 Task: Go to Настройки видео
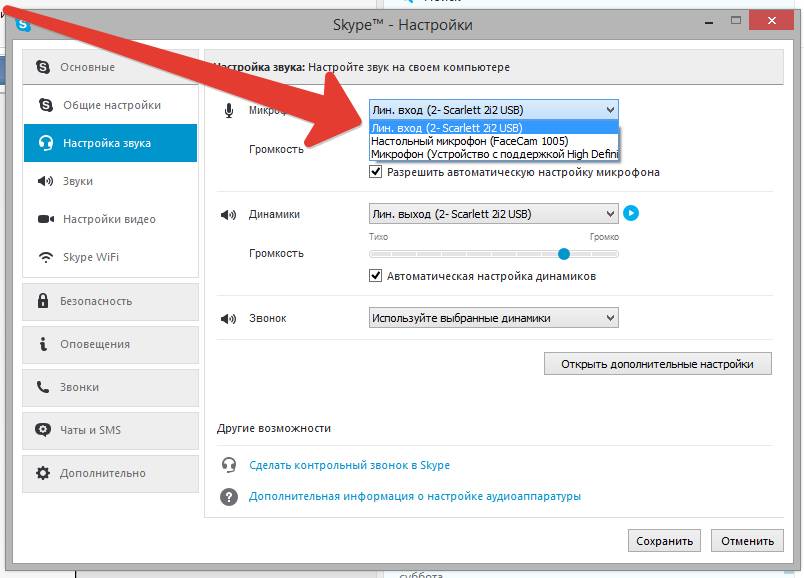pyautogui.click(x=110, y=219)
